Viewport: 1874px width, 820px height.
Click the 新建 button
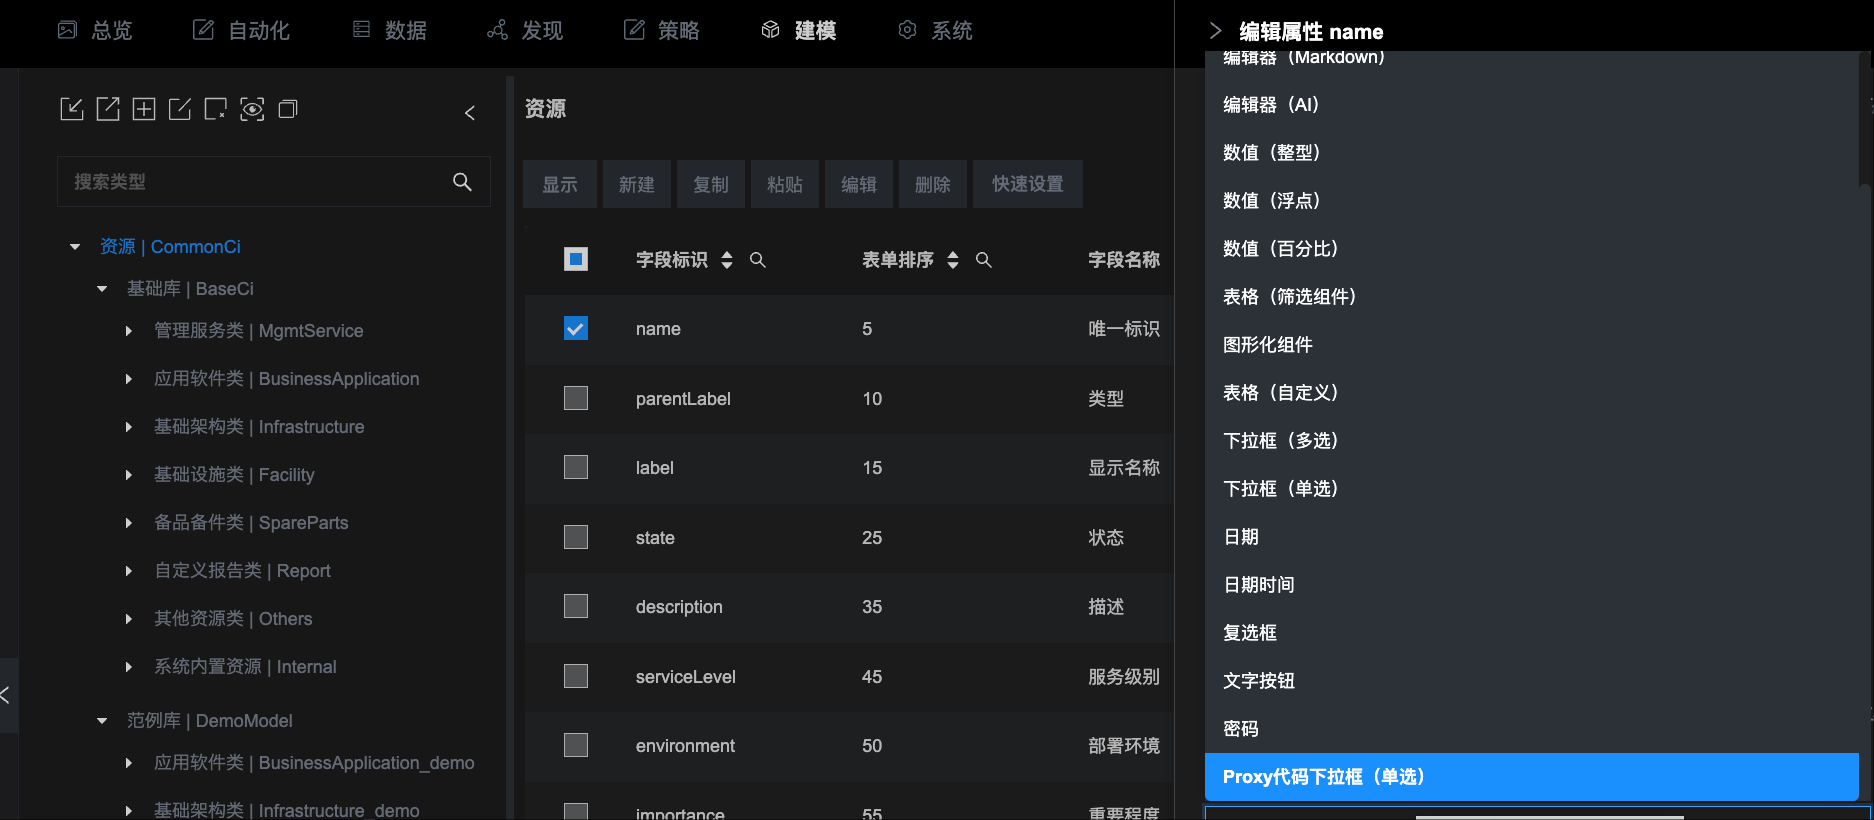click(x=636, y=184)
